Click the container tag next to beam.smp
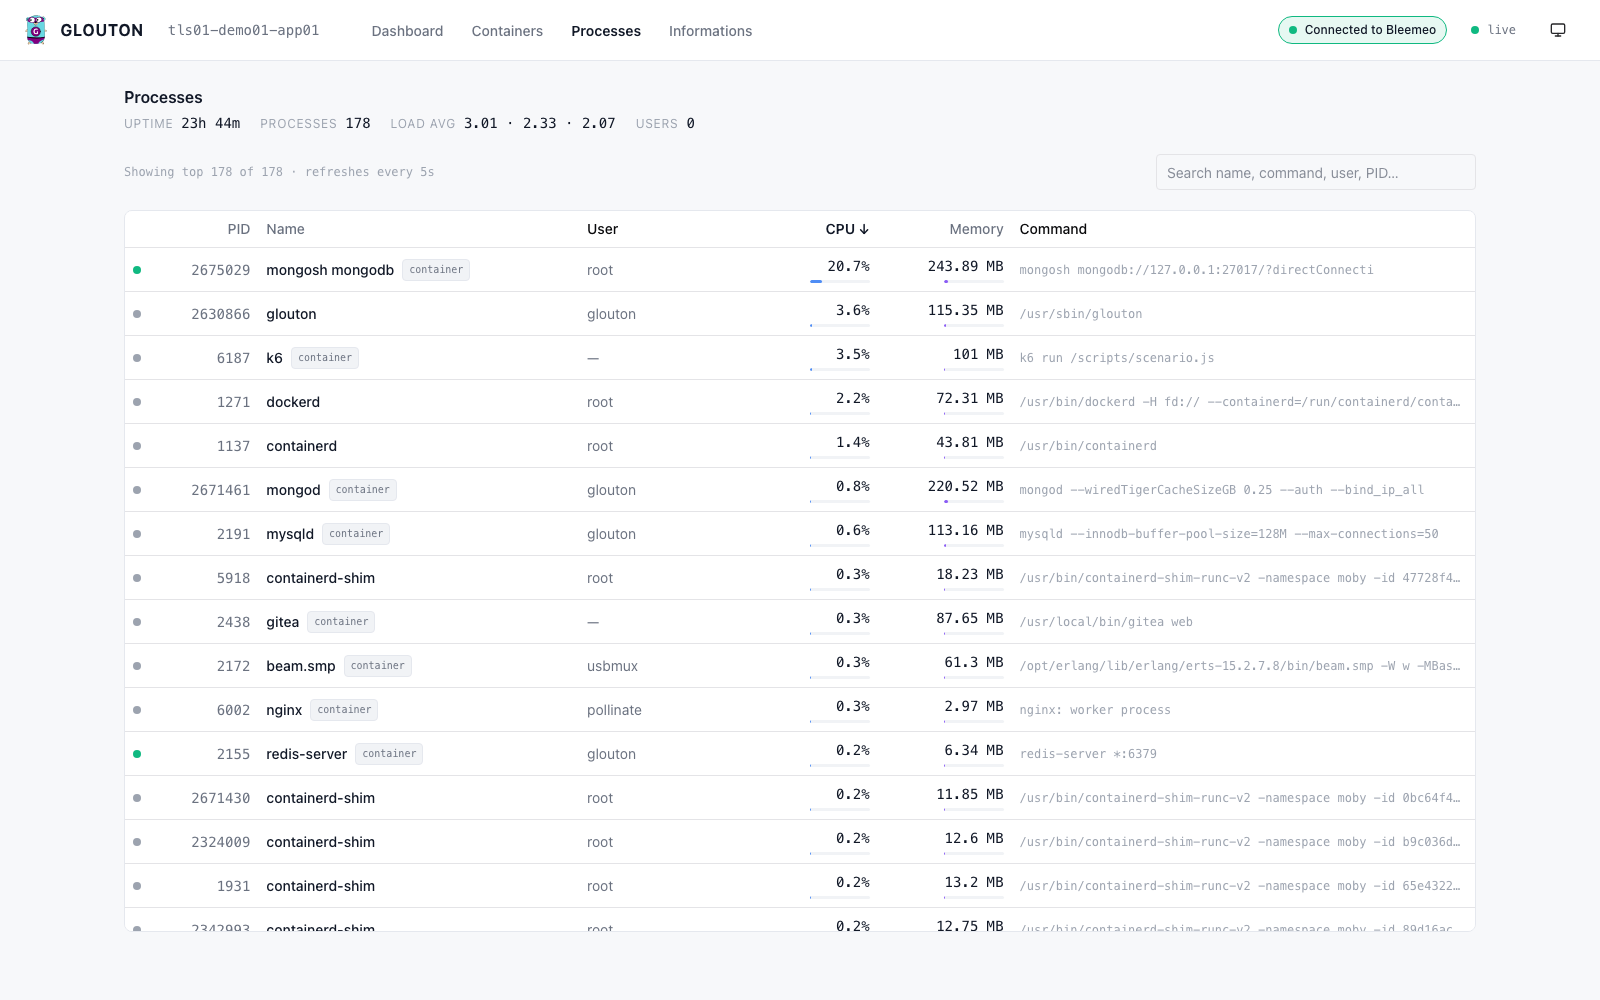Image resolution: width=1600 pixels, height=1000 pixels. [x=378, y=666]
